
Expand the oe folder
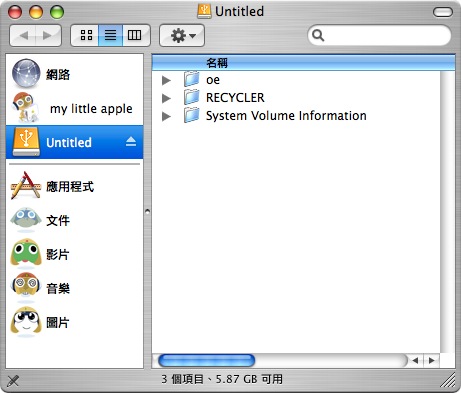click(166, 80)
